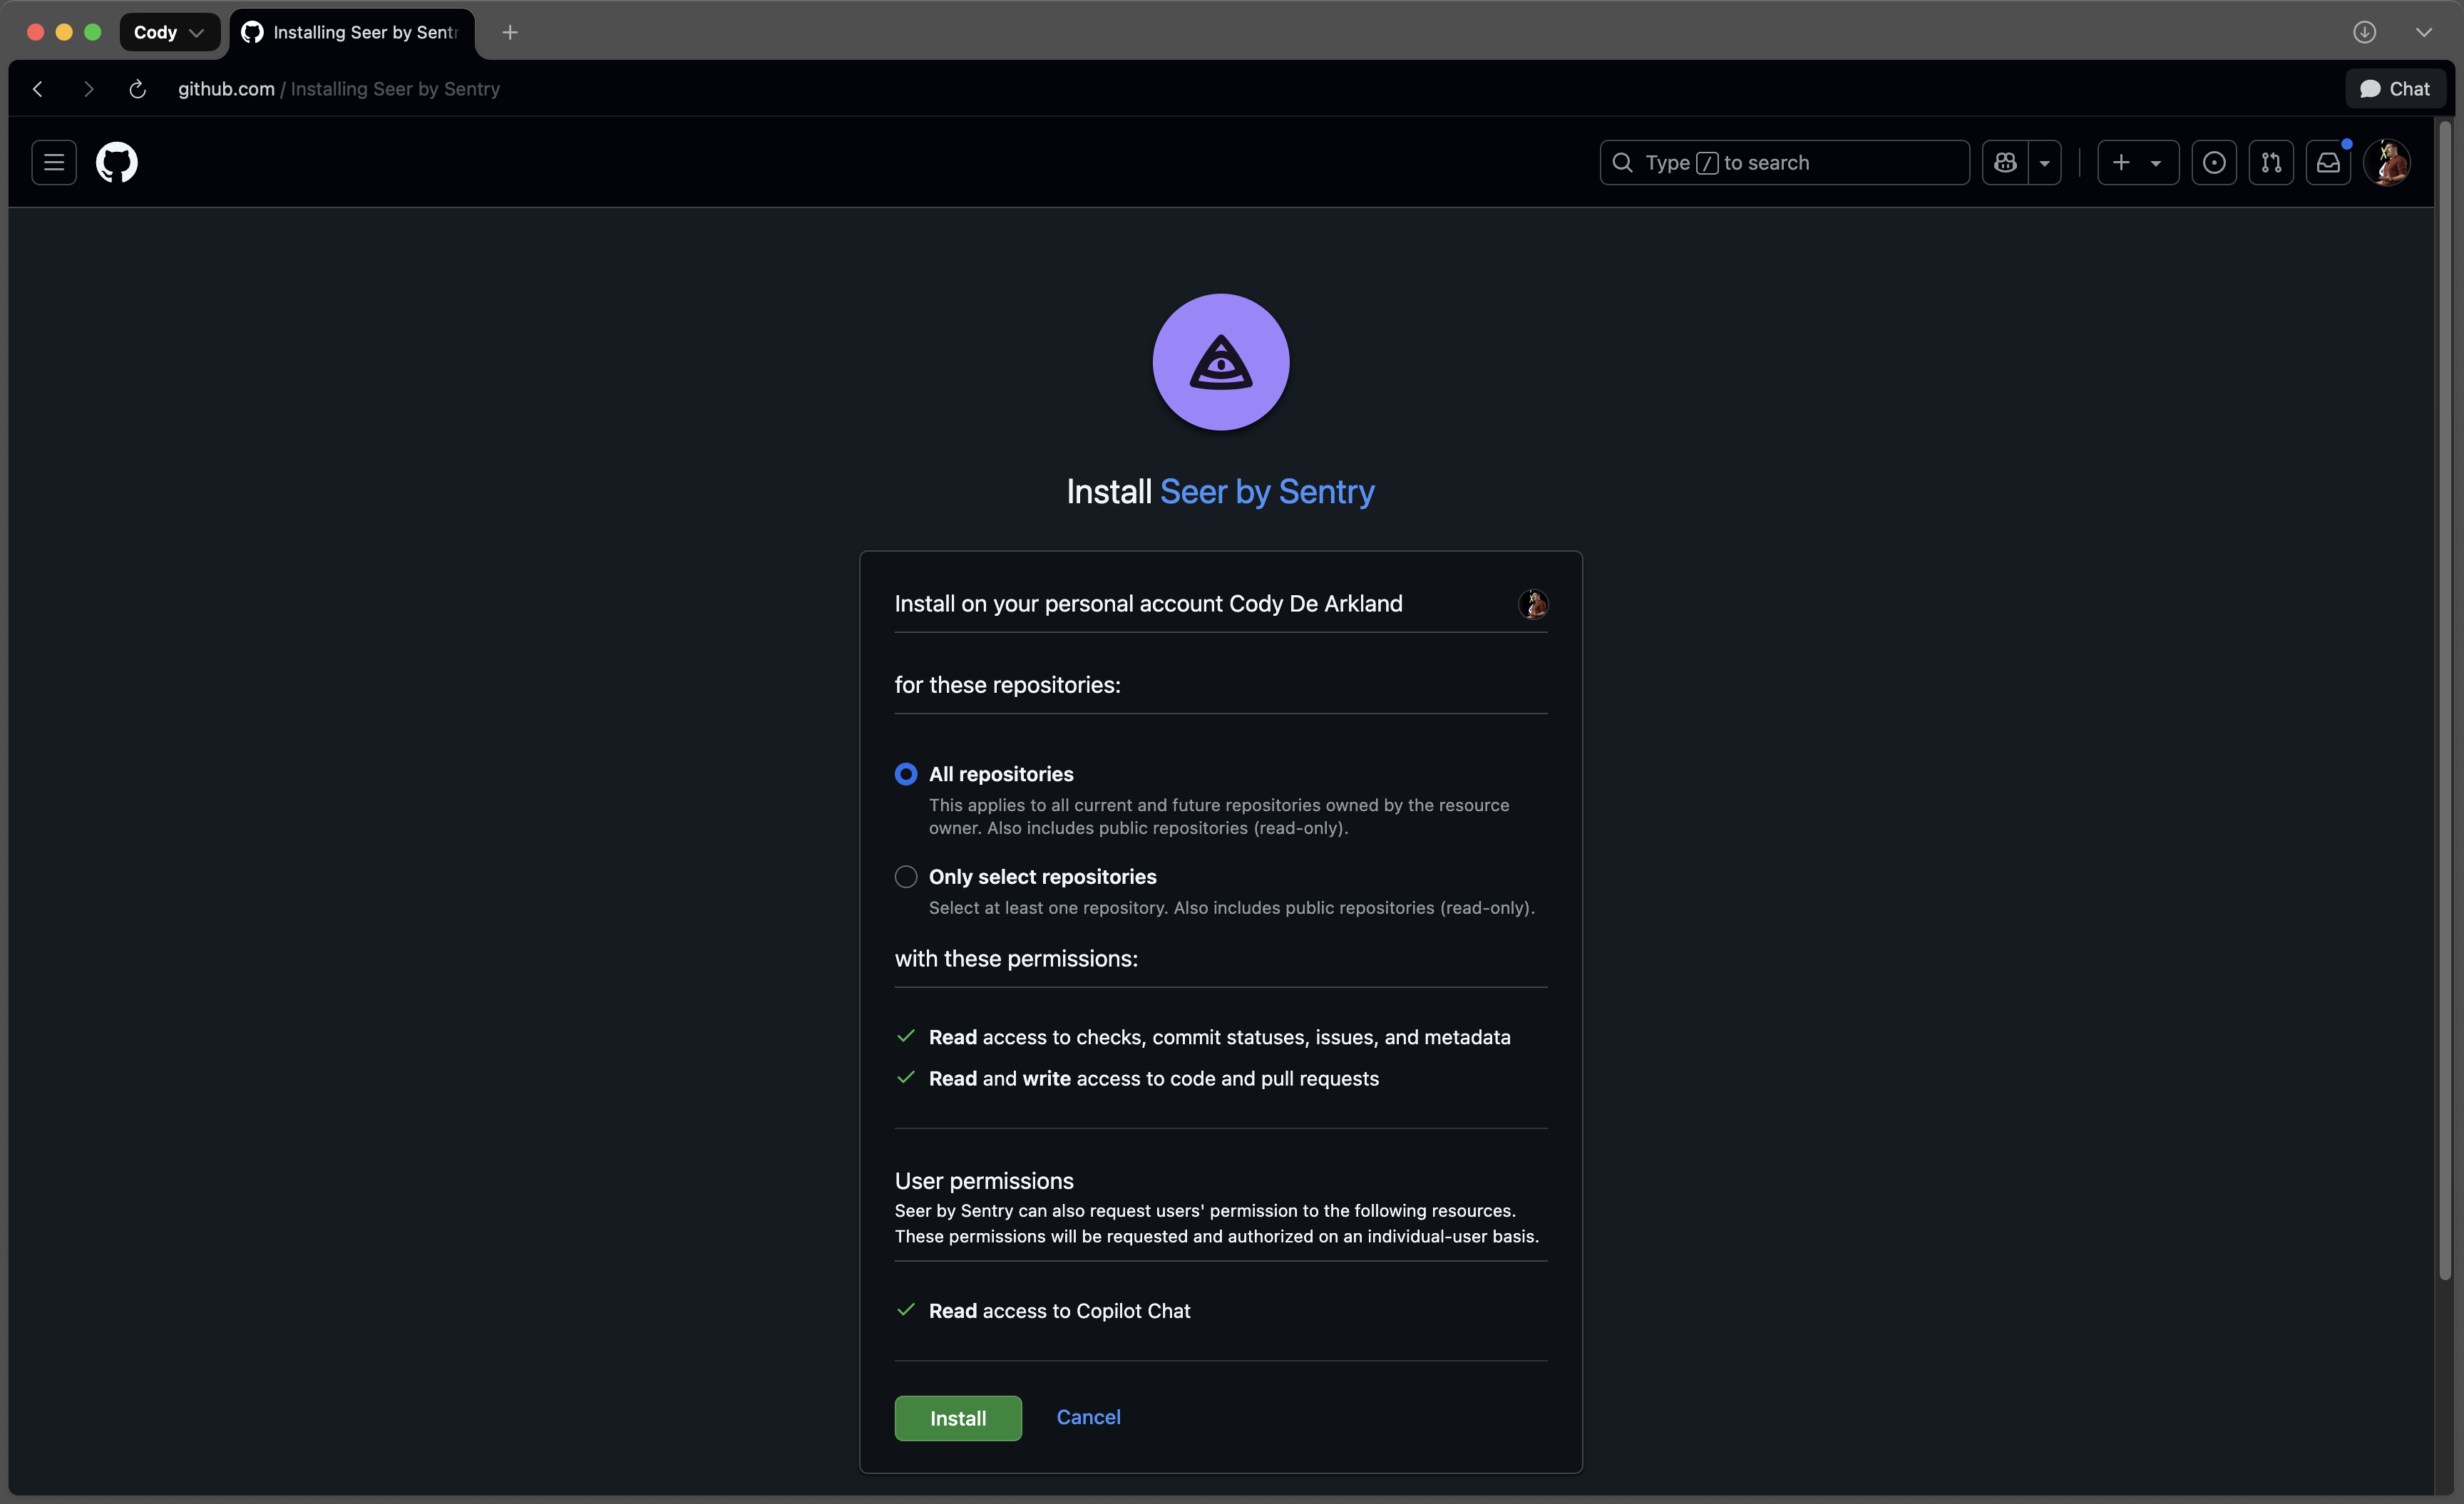Open the Seer by Sentry title link
The image size is (2464, 1504).
click(1267, 491)
